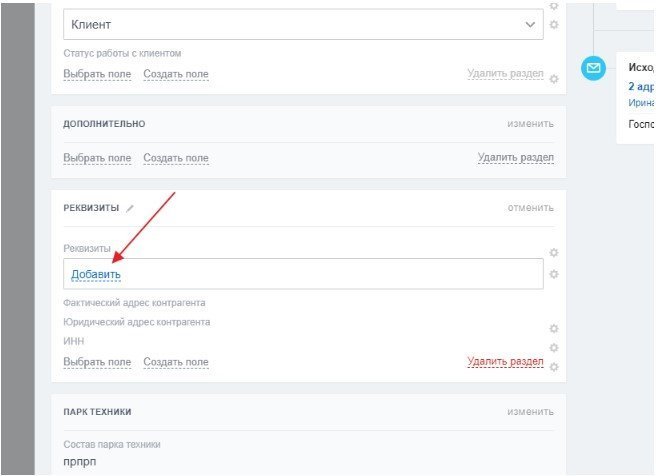Click Выбрать поле in the Дополнительно section
The height and width of the screenshot is (476, 656).
coord(97,158)
